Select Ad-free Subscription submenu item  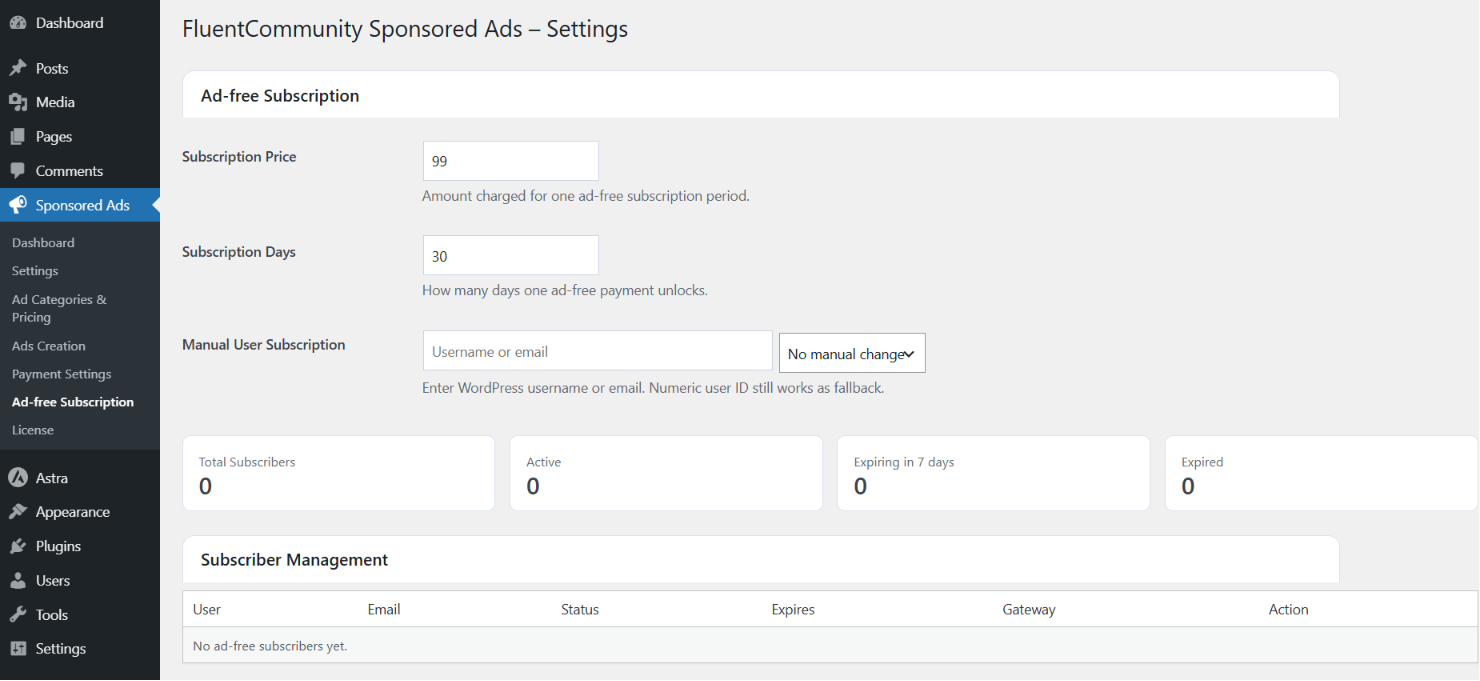(73, 402)
